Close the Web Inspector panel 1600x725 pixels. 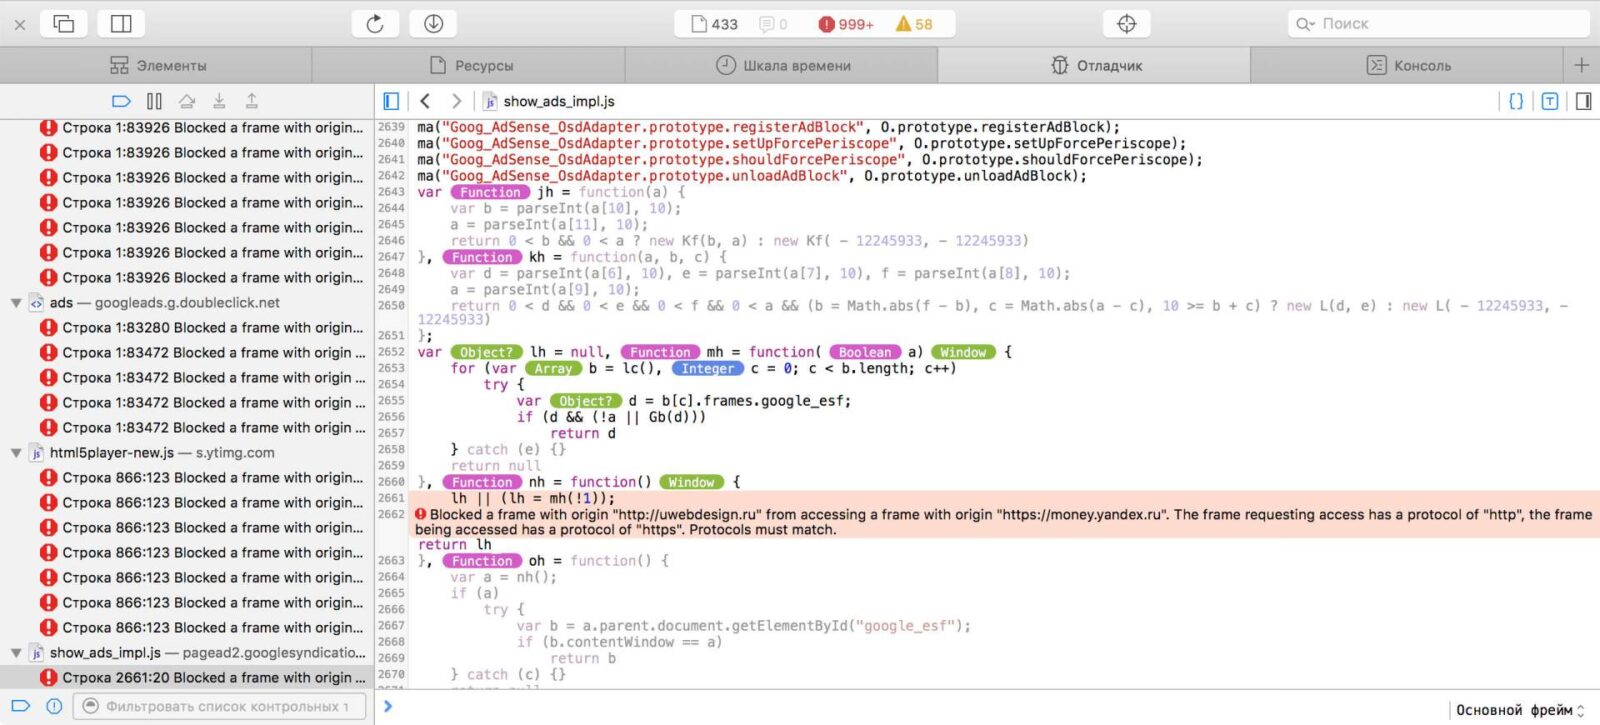click(20, 24)
